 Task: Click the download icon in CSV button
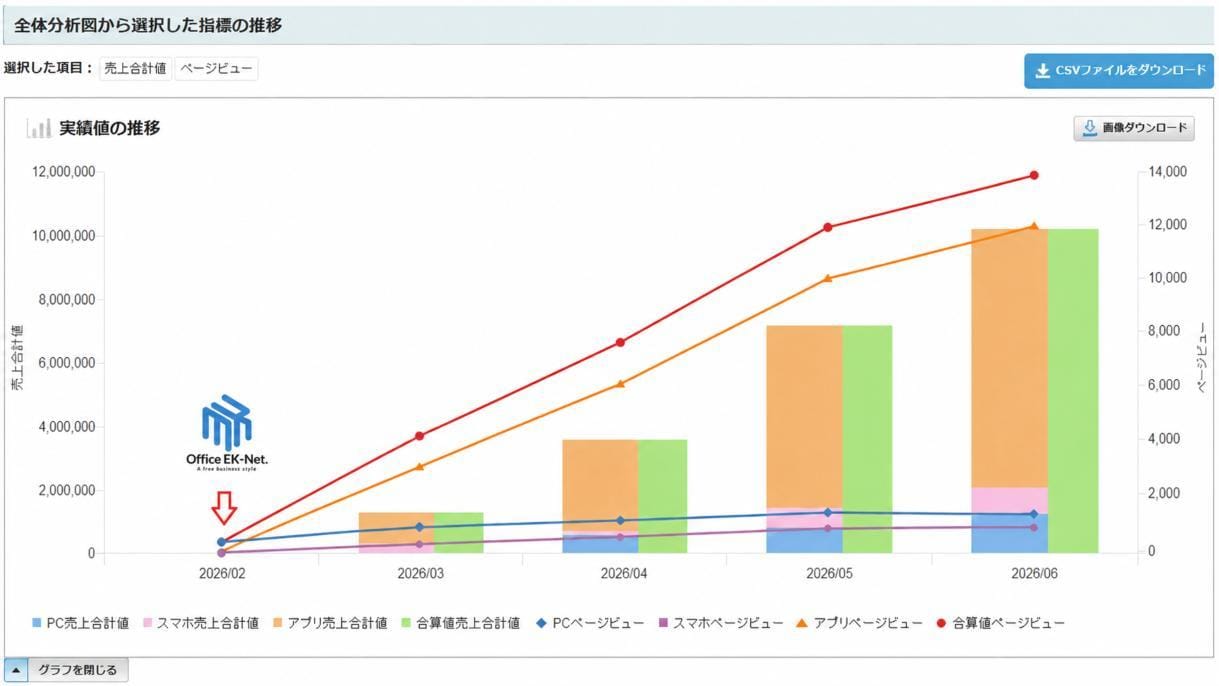(1043, 71)
